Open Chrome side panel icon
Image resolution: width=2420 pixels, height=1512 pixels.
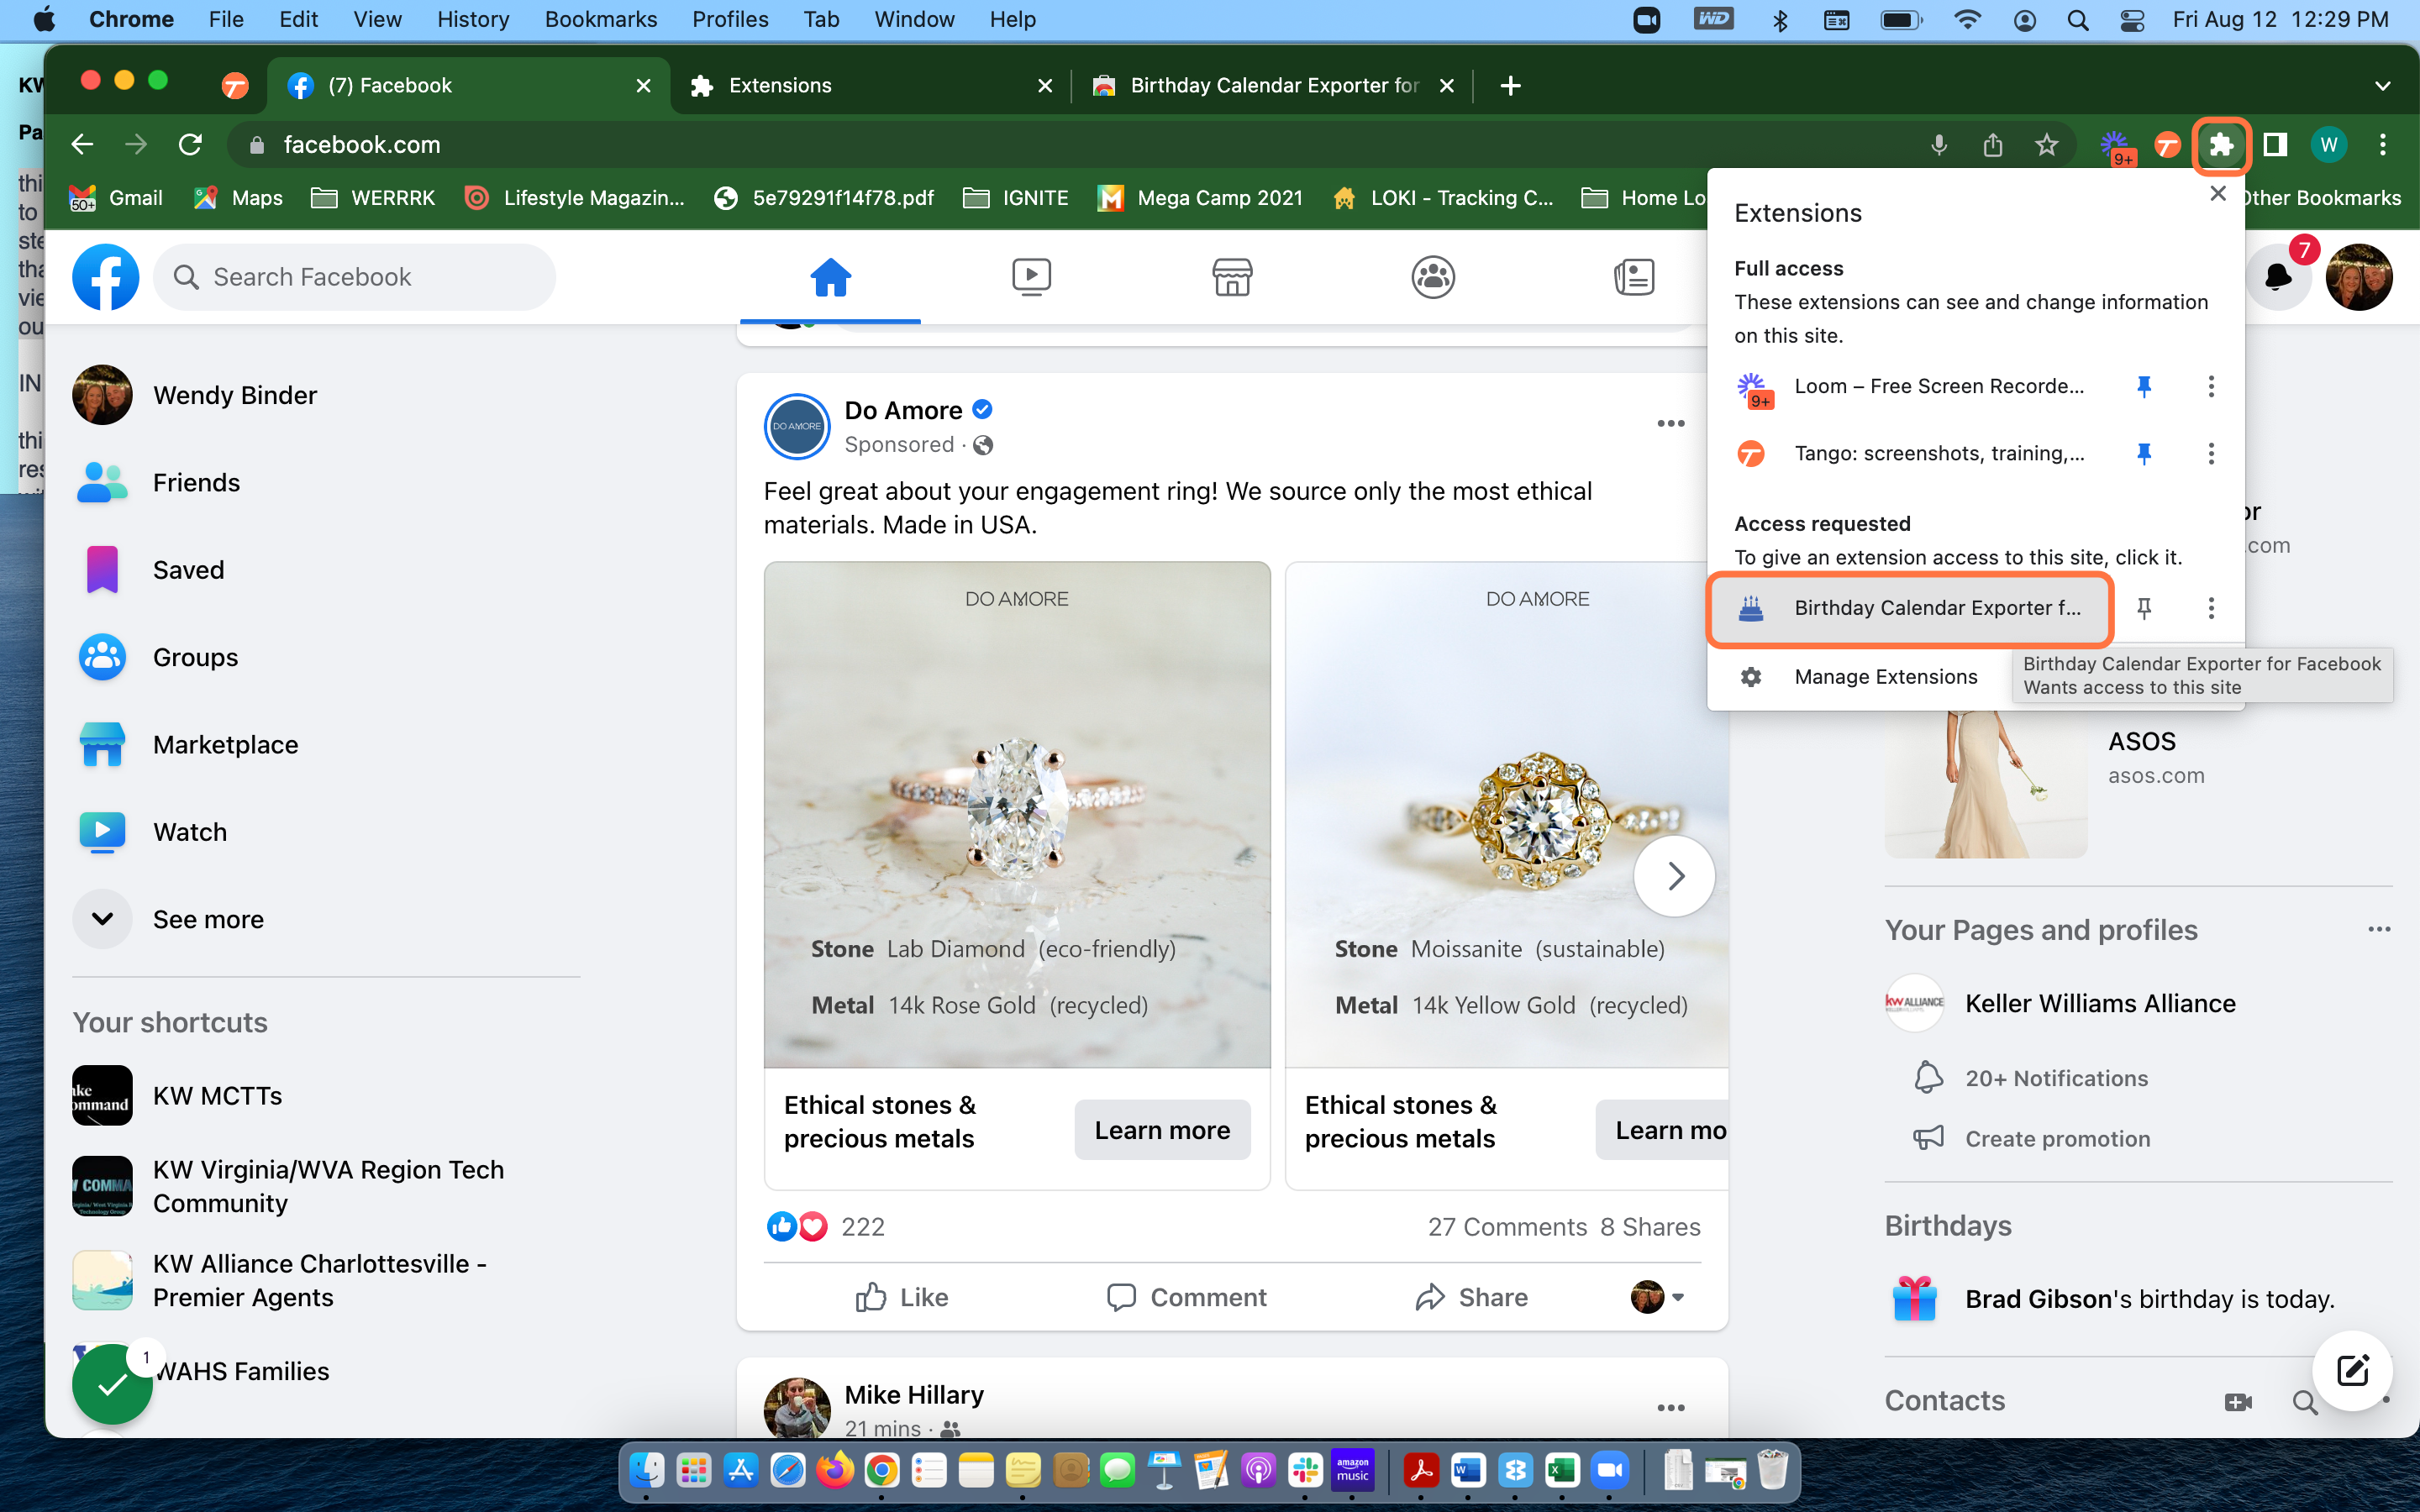coord(2275,145)
